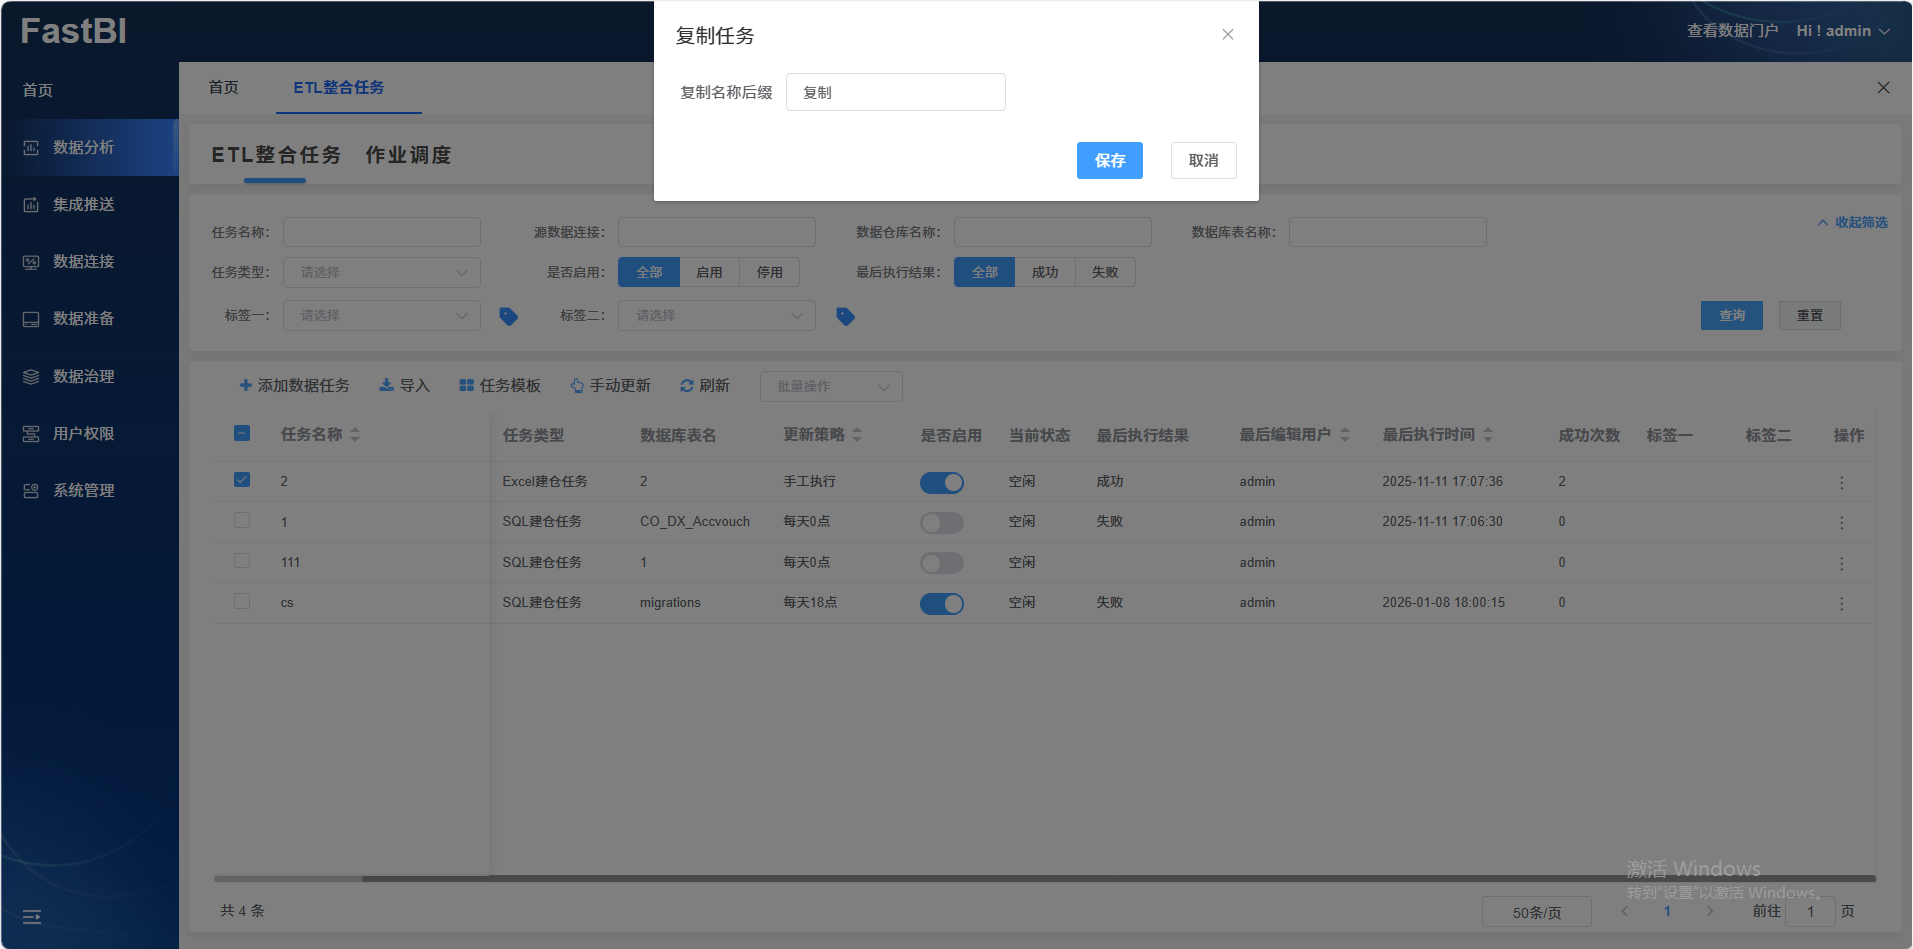This screenshot has height=949, width=1913.
Task: Close the 复制任务 dialog with X icon
Action: (1227, 35)
